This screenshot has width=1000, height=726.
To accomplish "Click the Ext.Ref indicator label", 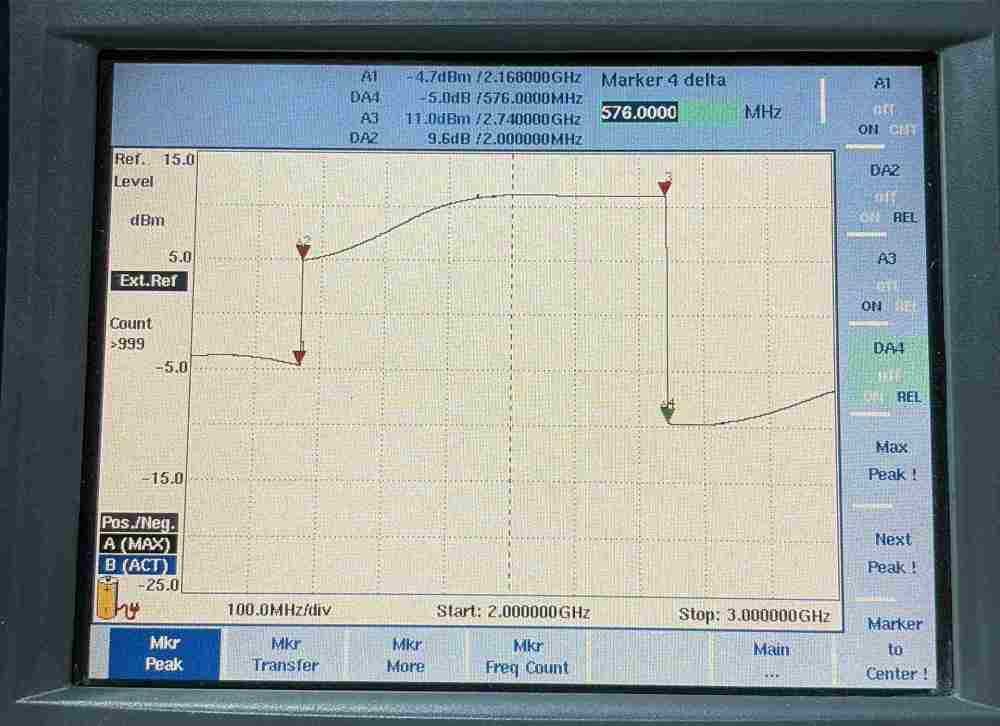I will 149,281.
